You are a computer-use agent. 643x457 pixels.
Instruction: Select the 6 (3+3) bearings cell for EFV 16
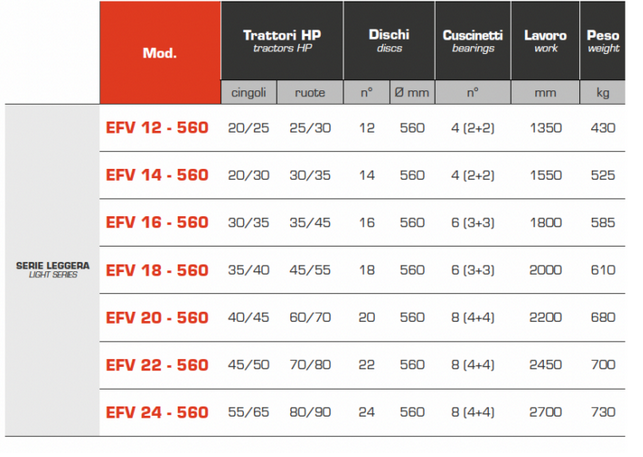[x=472, y=223]
